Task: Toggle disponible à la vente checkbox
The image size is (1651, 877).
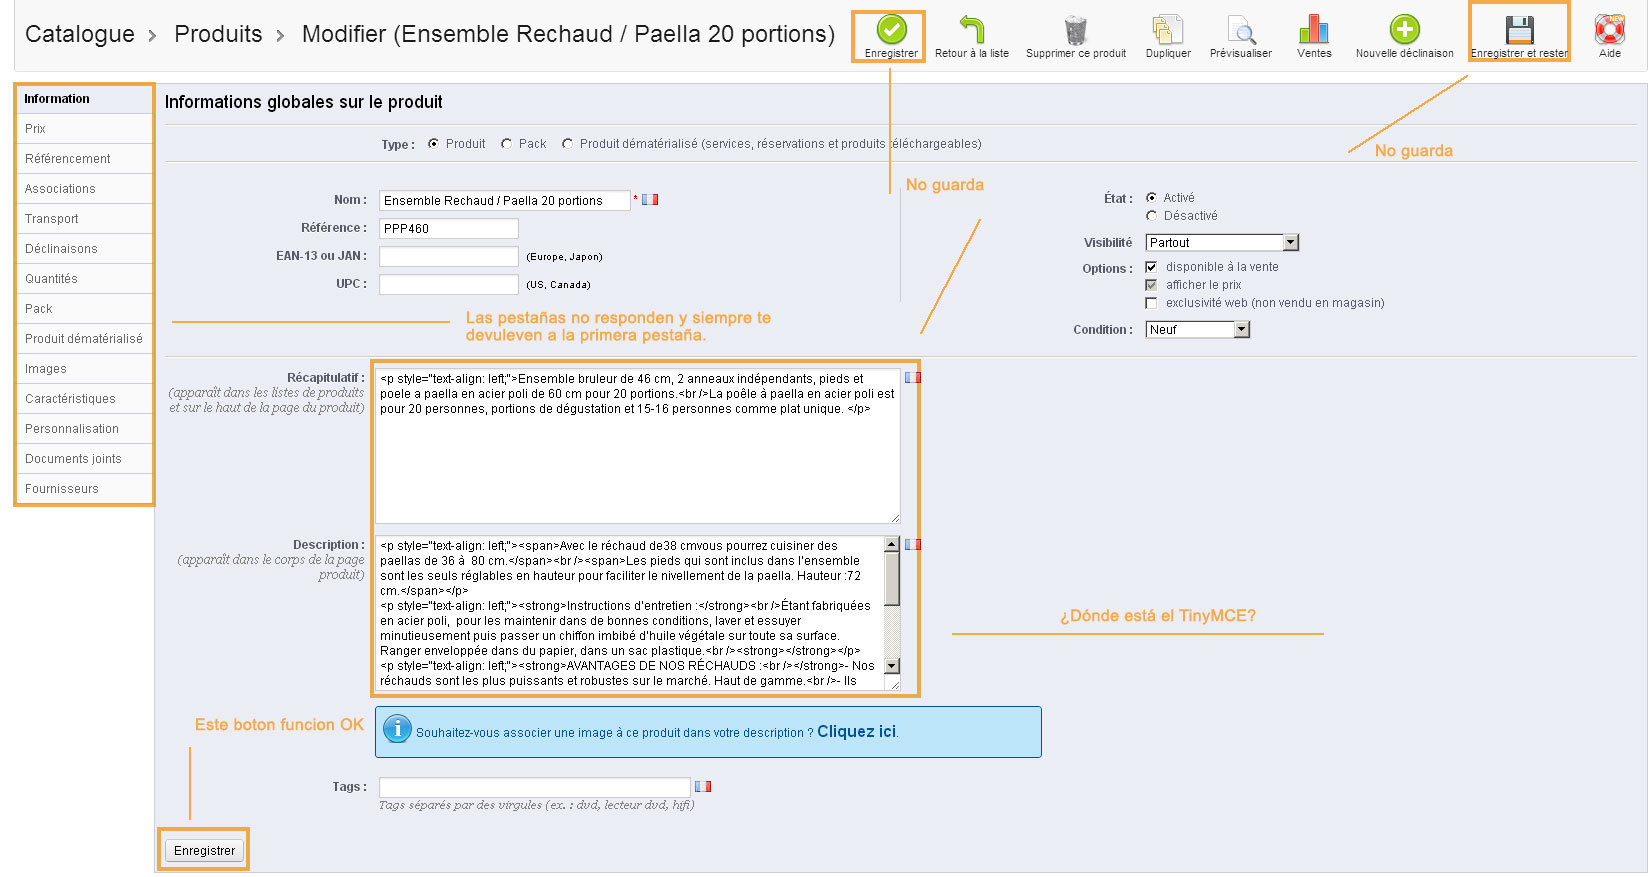Action: pyautogui.click(x=1151, y=266)
